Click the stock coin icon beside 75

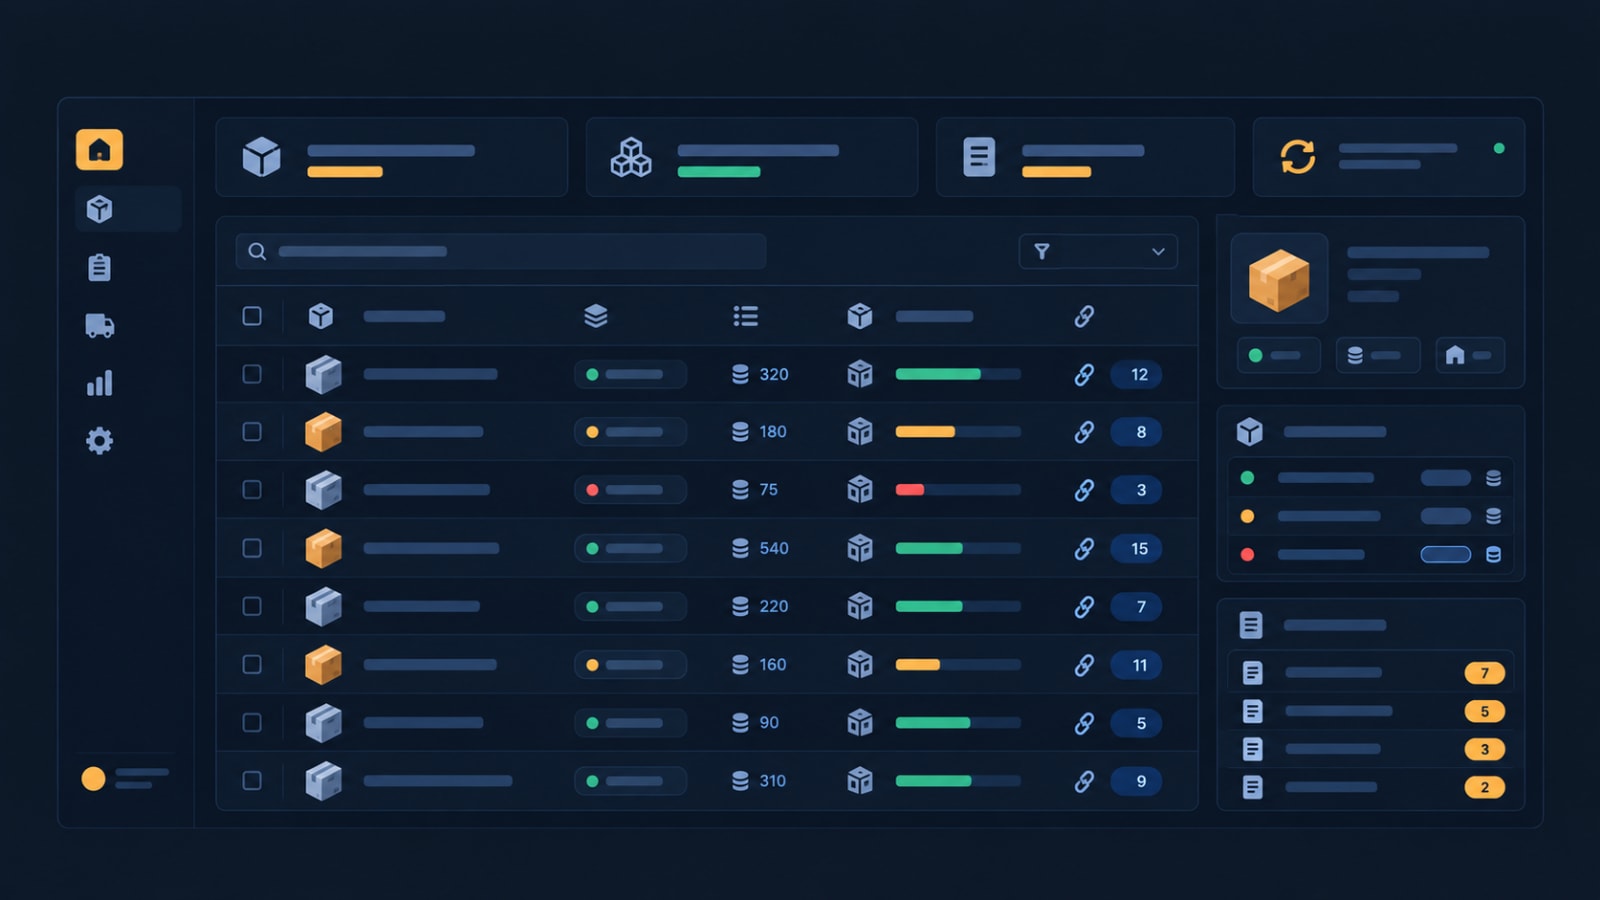[740, 490]
